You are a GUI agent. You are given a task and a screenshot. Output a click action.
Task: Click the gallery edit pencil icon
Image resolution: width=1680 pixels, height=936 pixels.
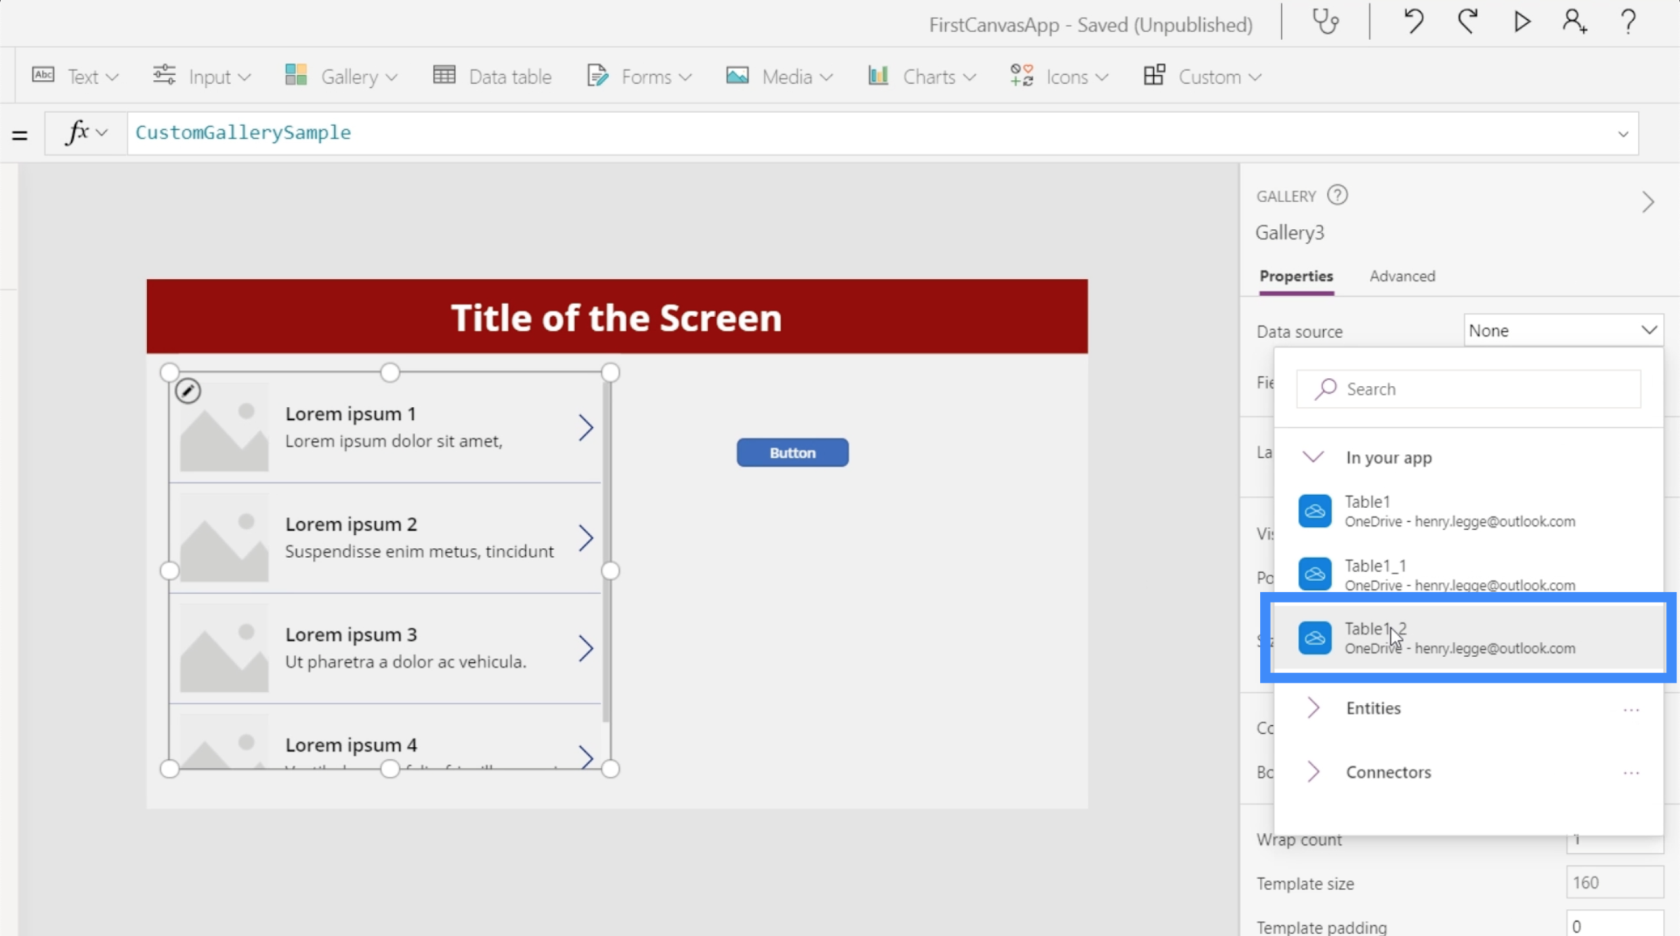(x=188, y=391)
